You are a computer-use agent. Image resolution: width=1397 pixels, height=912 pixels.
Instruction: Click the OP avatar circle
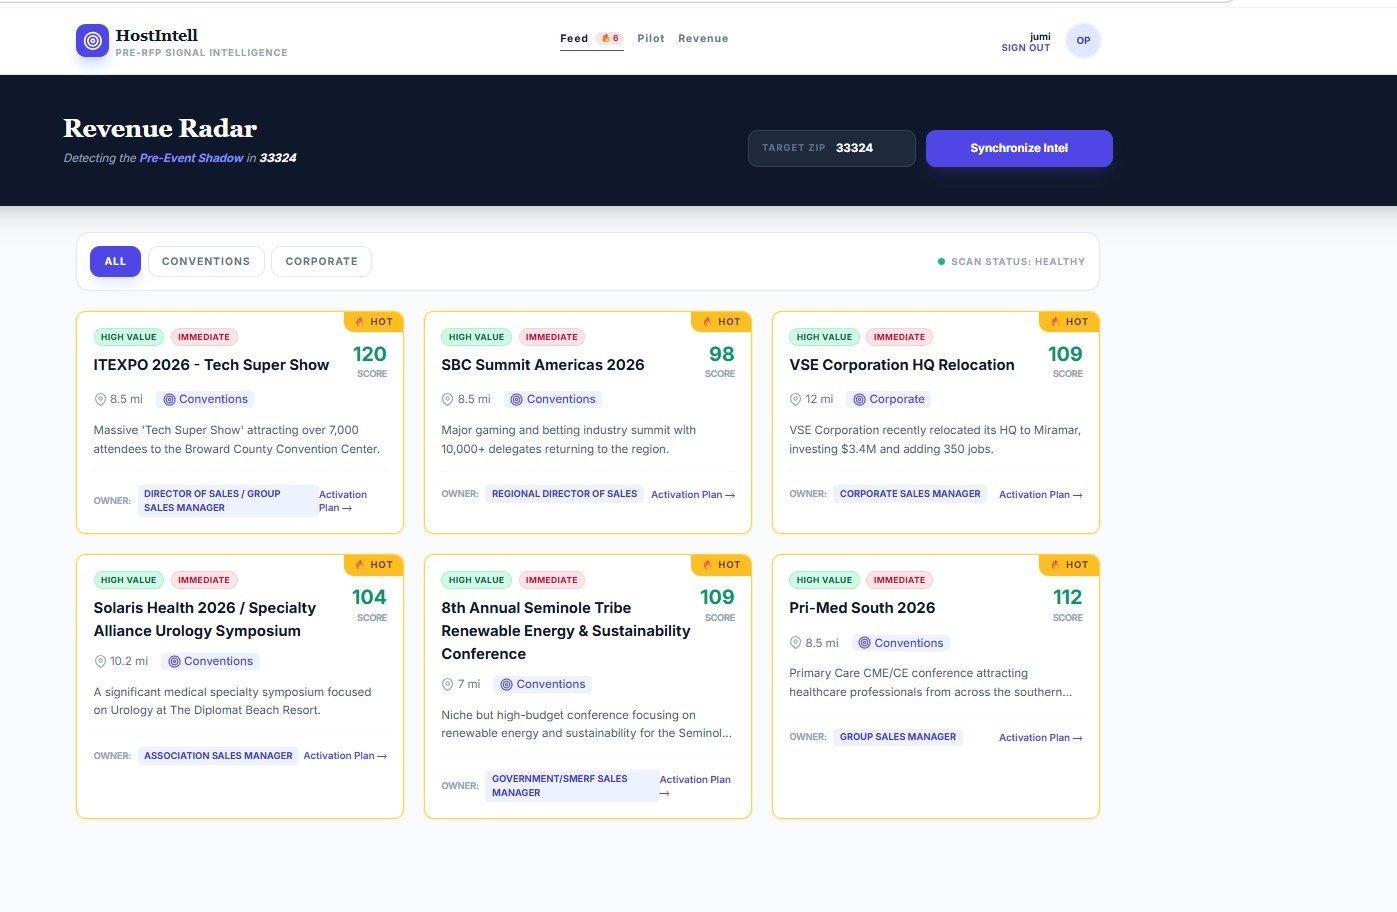tap(1083, 40)
